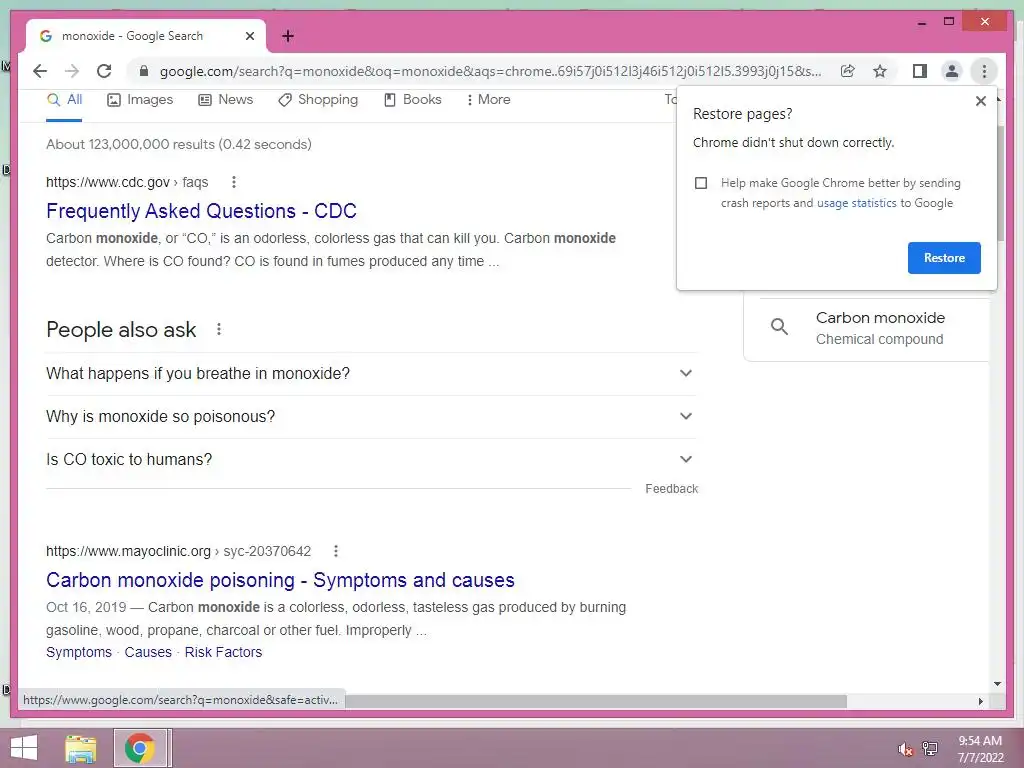The width and height of the screenshot is (1024, 768).
Task: Click the Chrome taskbar icon
Action: point(139,748)
